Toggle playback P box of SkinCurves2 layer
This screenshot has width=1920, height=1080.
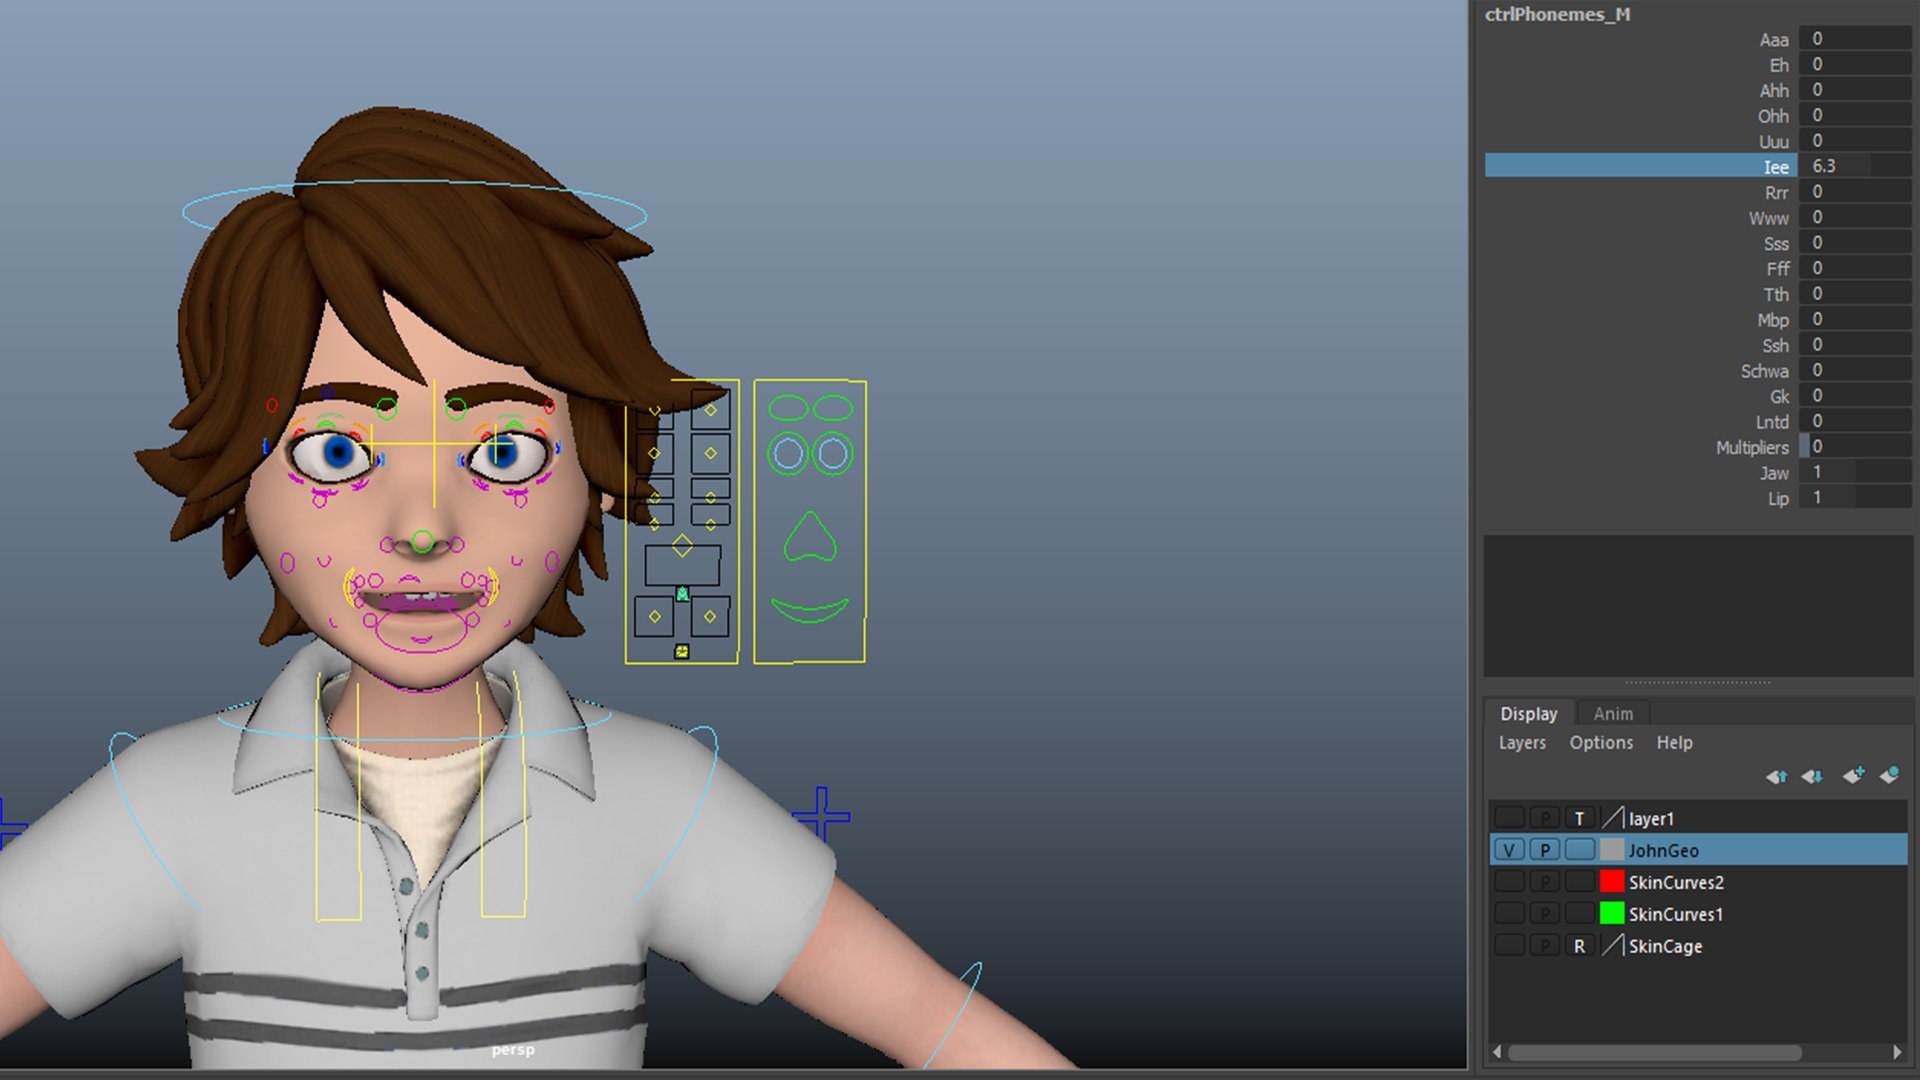(1545, 882)
